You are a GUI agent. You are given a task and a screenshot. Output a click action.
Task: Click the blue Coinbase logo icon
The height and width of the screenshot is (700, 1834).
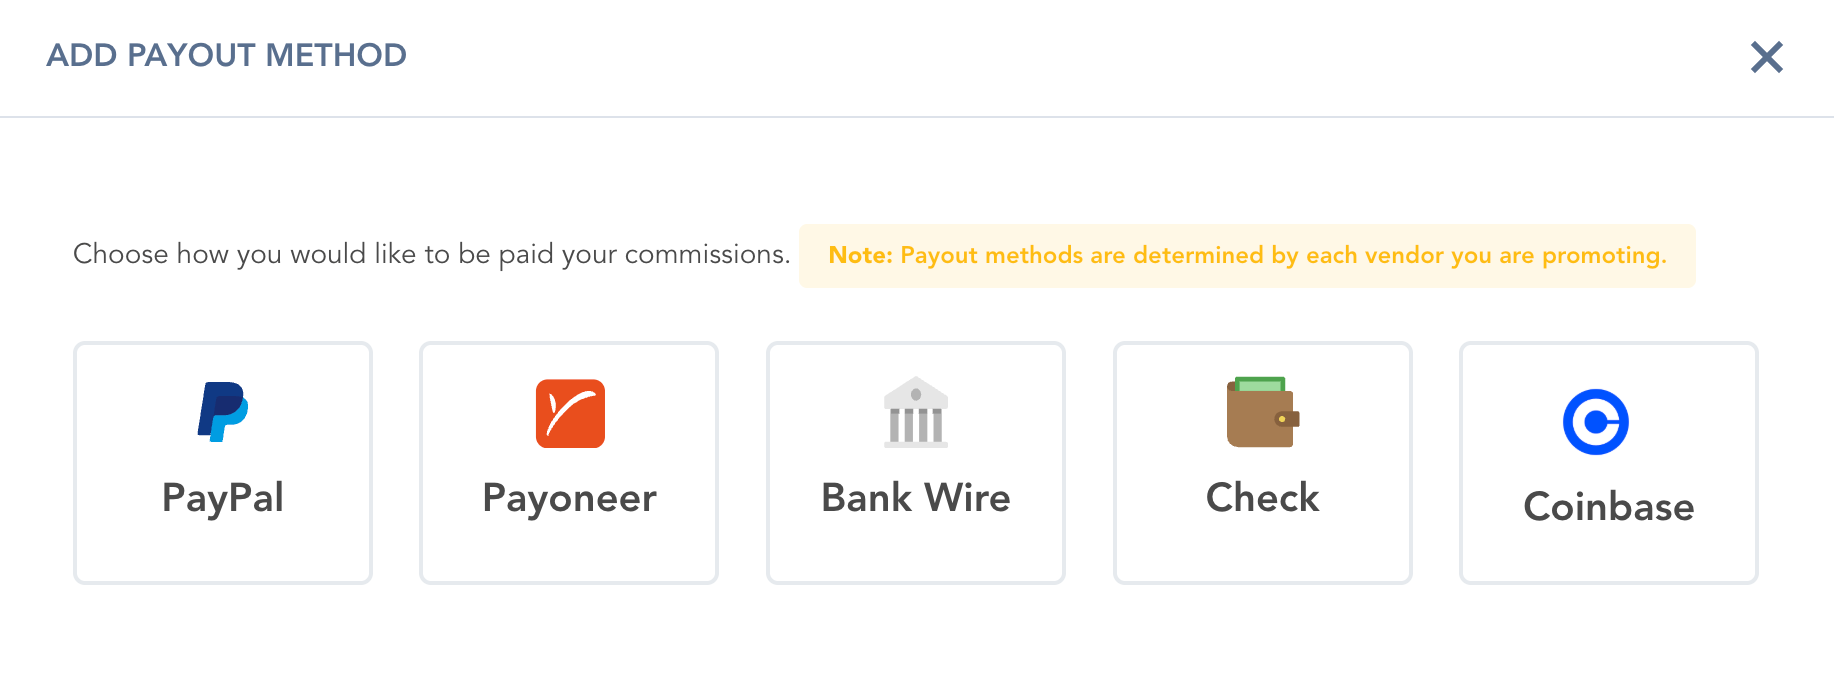(x=1595, y=422)
